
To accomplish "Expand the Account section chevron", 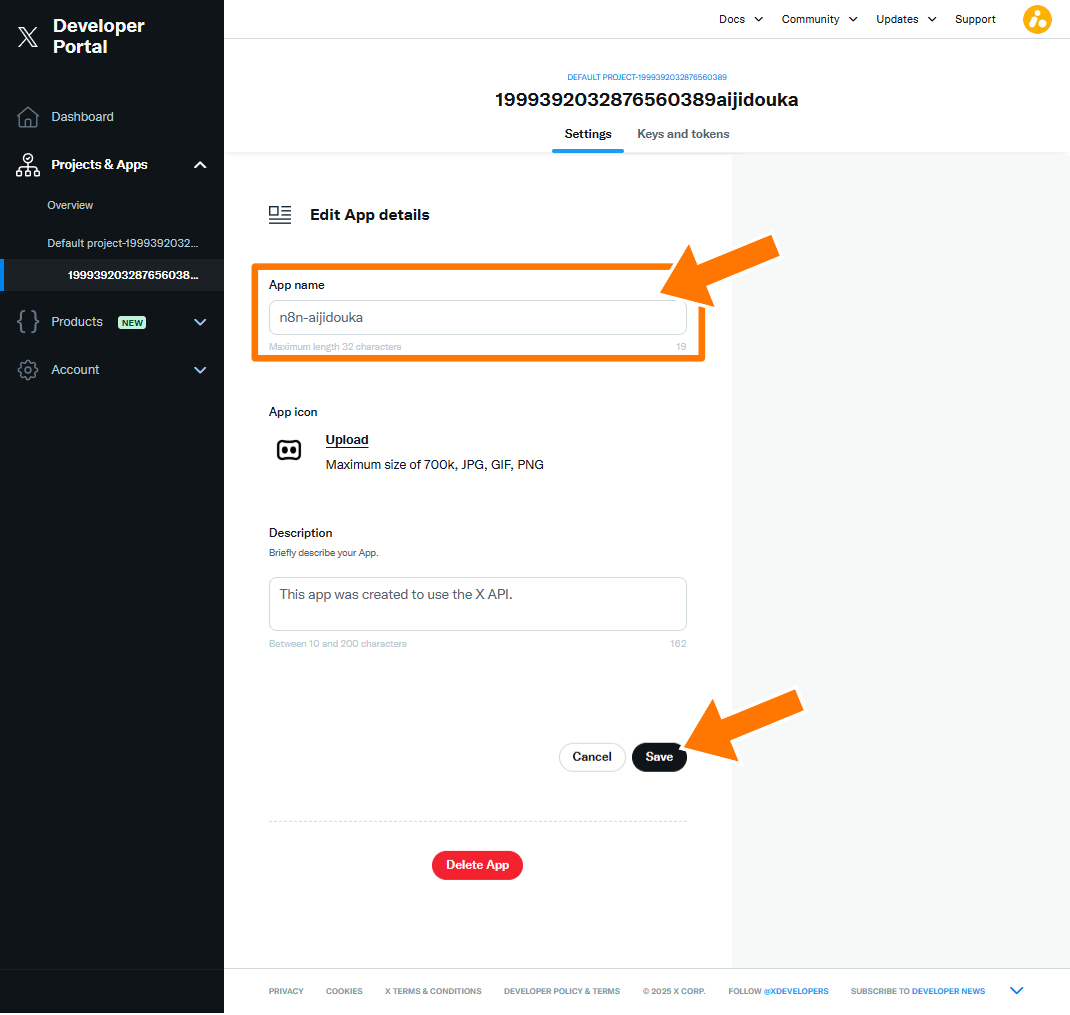I will coord(200,370).
